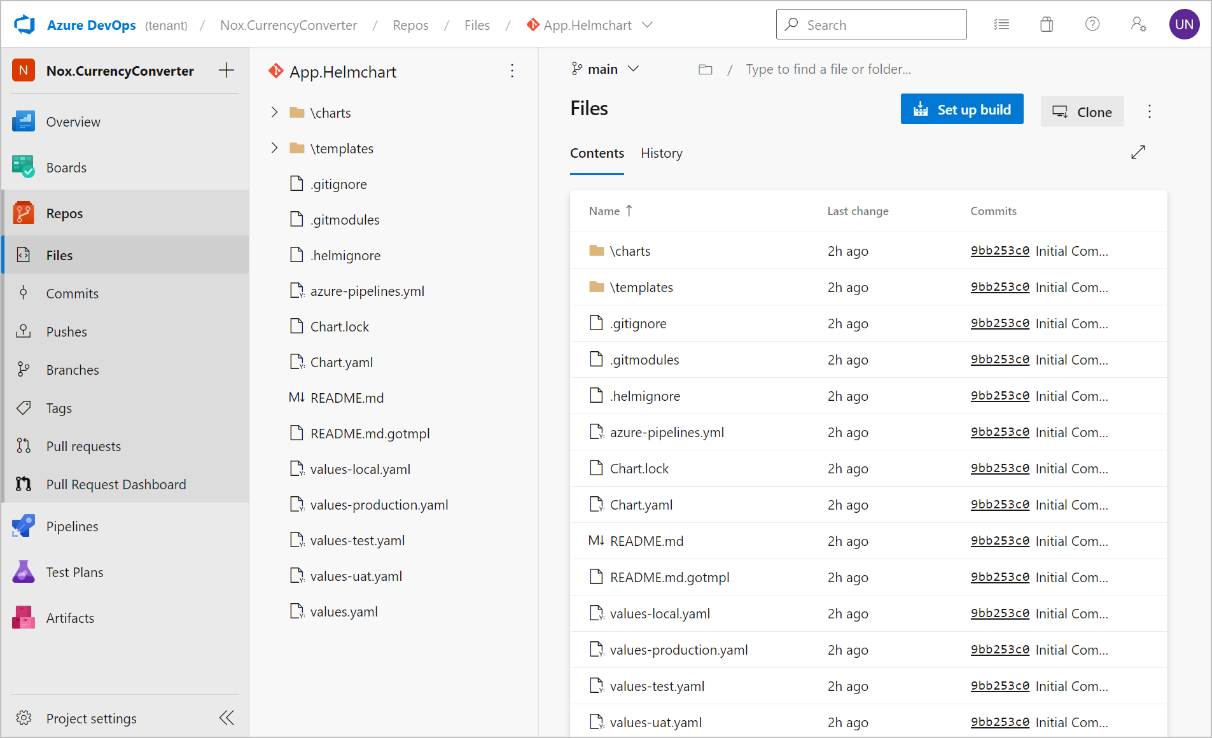This screenshot has height=738, width=1212.
Task: Click the plus icon next to Nox.CurrencyConverter
Action: click(x=226, y=71)
